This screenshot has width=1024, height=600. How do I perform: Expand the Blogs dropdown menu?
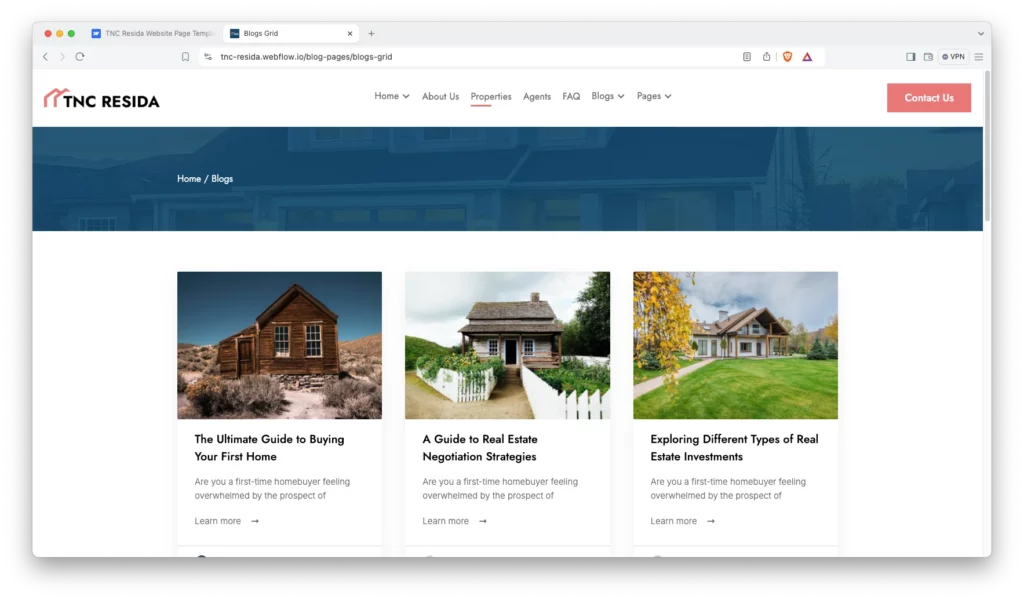point(608,96)
